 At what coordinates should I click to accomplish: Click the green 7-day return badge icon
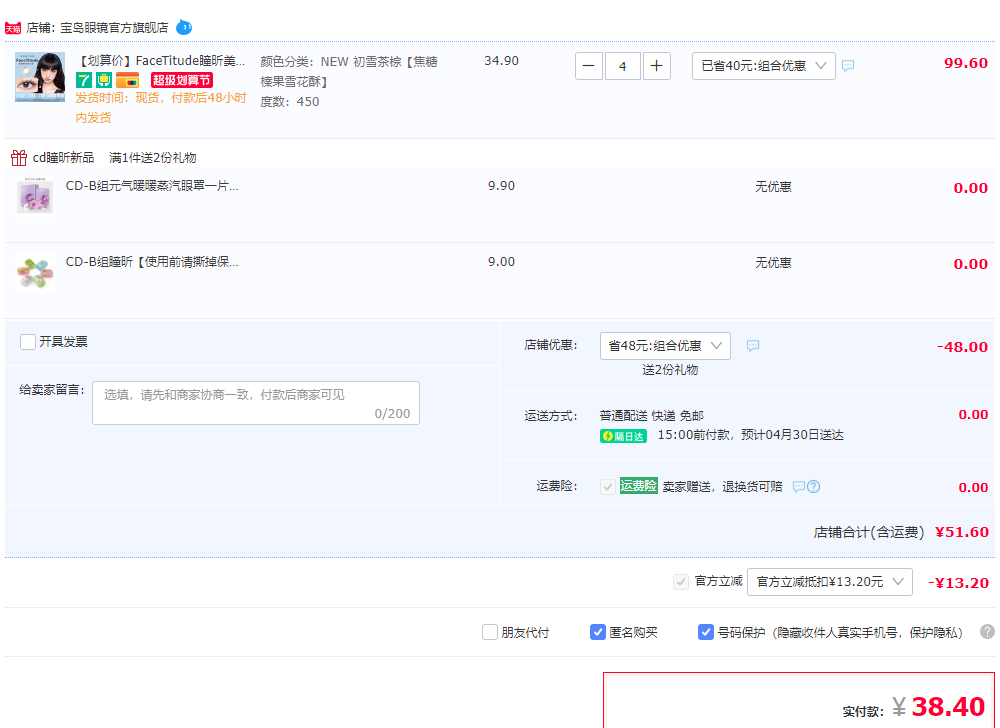[84, 80]
